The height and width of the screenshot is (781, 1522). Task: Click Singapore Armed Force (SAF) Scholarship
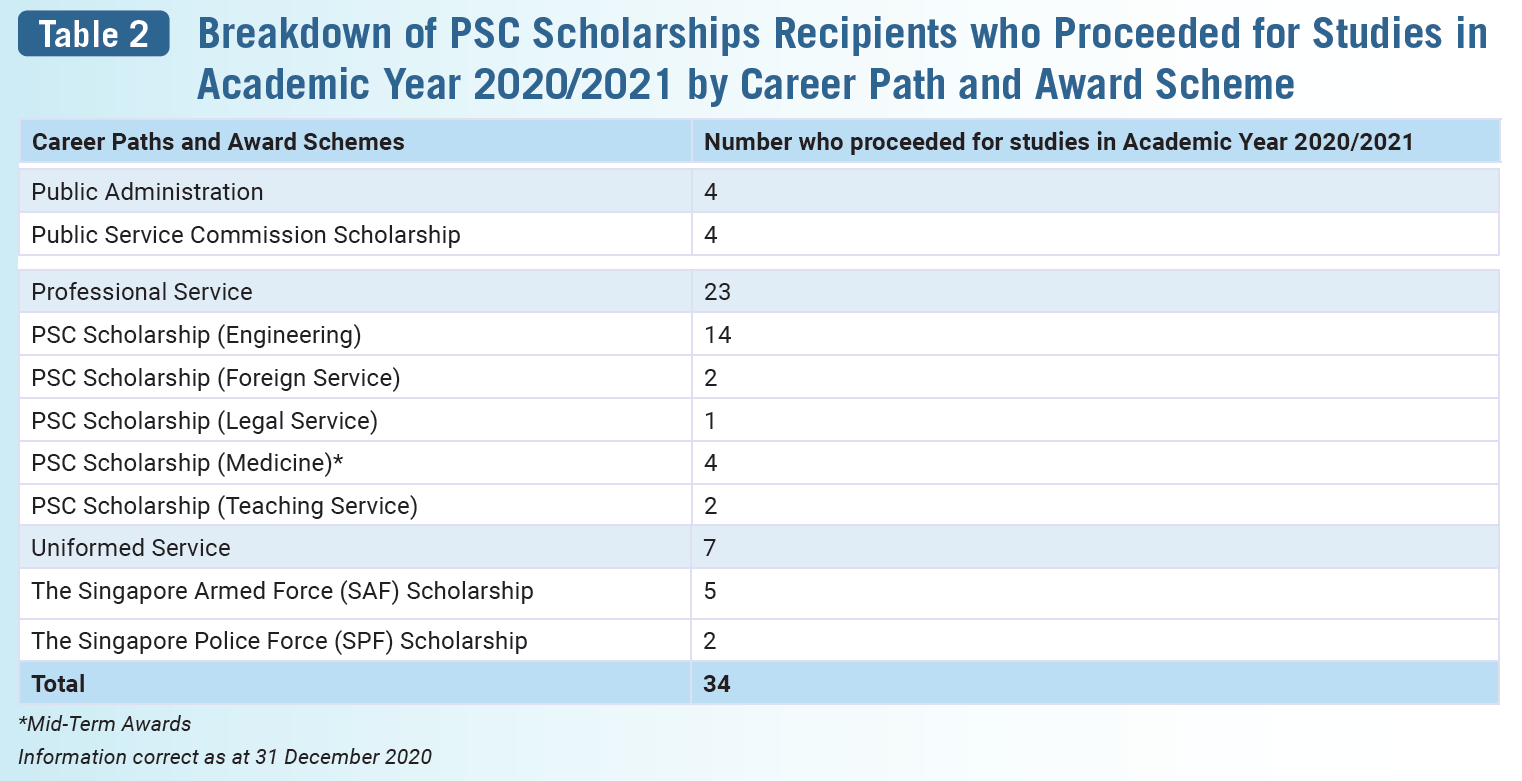coord(283,591)
